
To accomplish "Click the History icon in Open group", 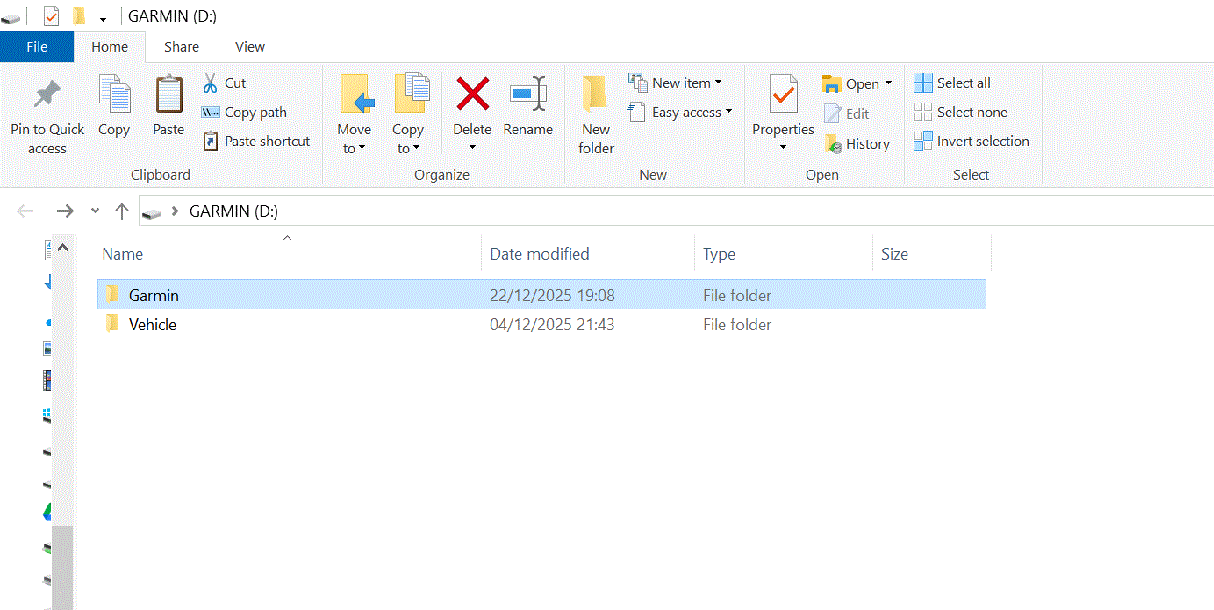I will tap(835, 144).
